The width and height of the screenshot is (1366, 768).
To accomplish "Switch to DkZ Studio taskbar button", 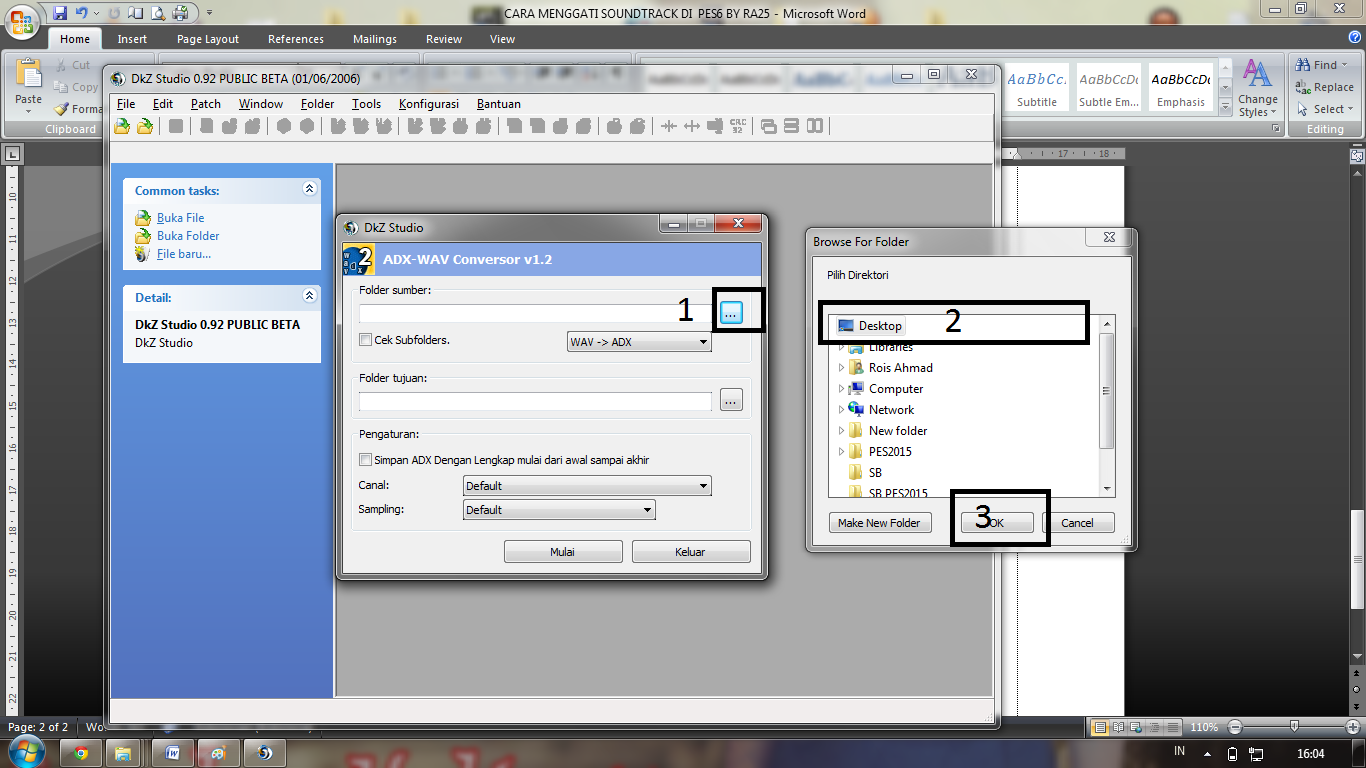I will coord(264,753).
